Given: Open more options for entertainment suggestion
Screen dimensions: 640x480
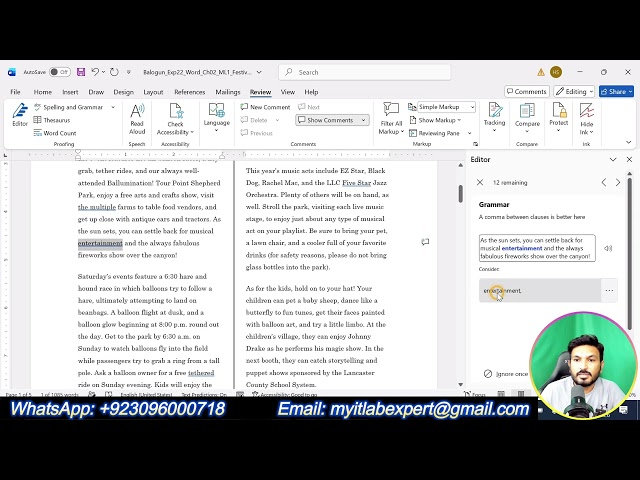Looking at the screenshot, I should pos(609,291).
